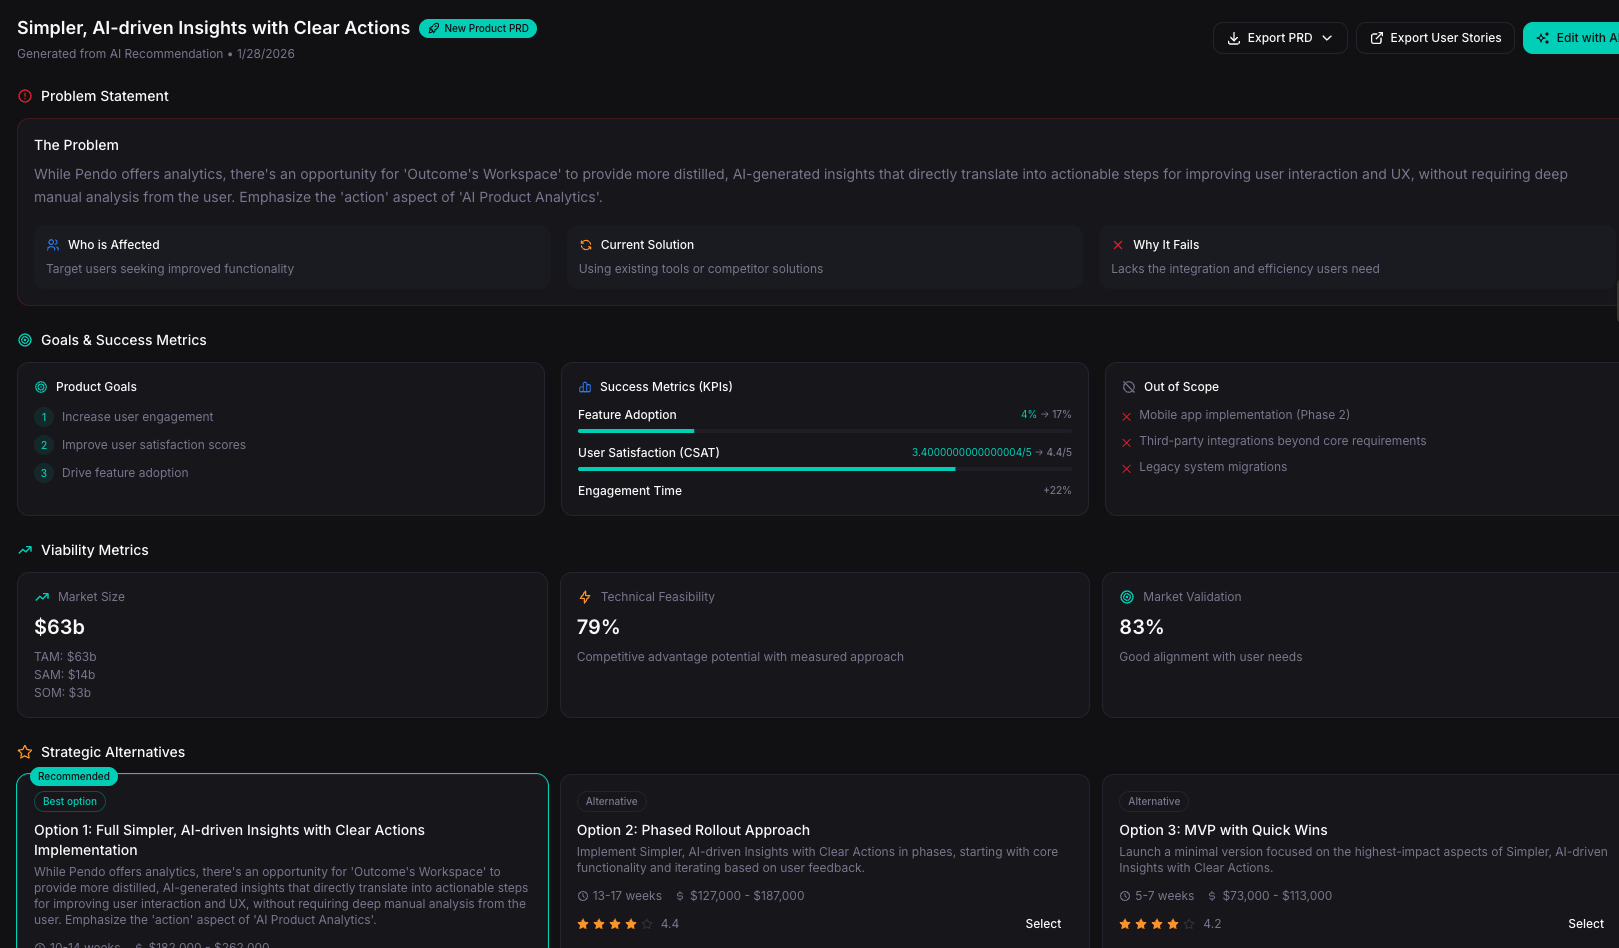Click the Engagement Time +22% value
This screenshot has height=948, width=1619.
(1057, 491)
